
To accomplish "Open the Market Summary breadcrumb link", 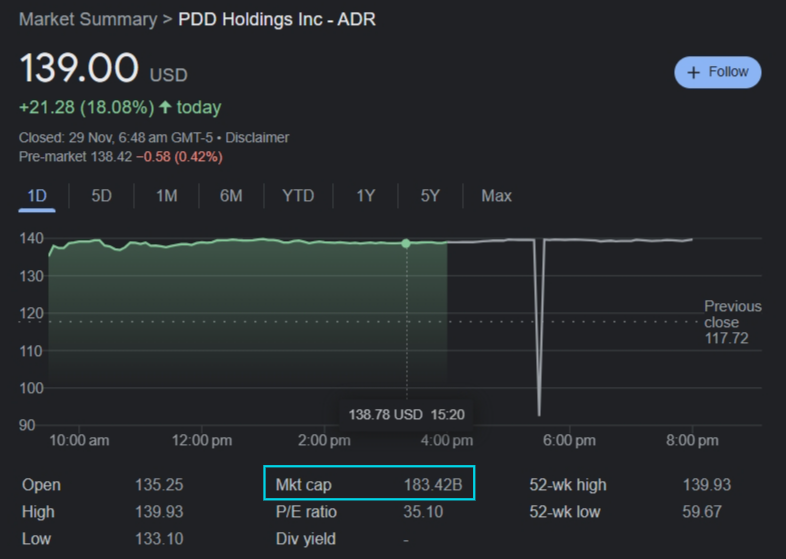I will tap(88, 20).
